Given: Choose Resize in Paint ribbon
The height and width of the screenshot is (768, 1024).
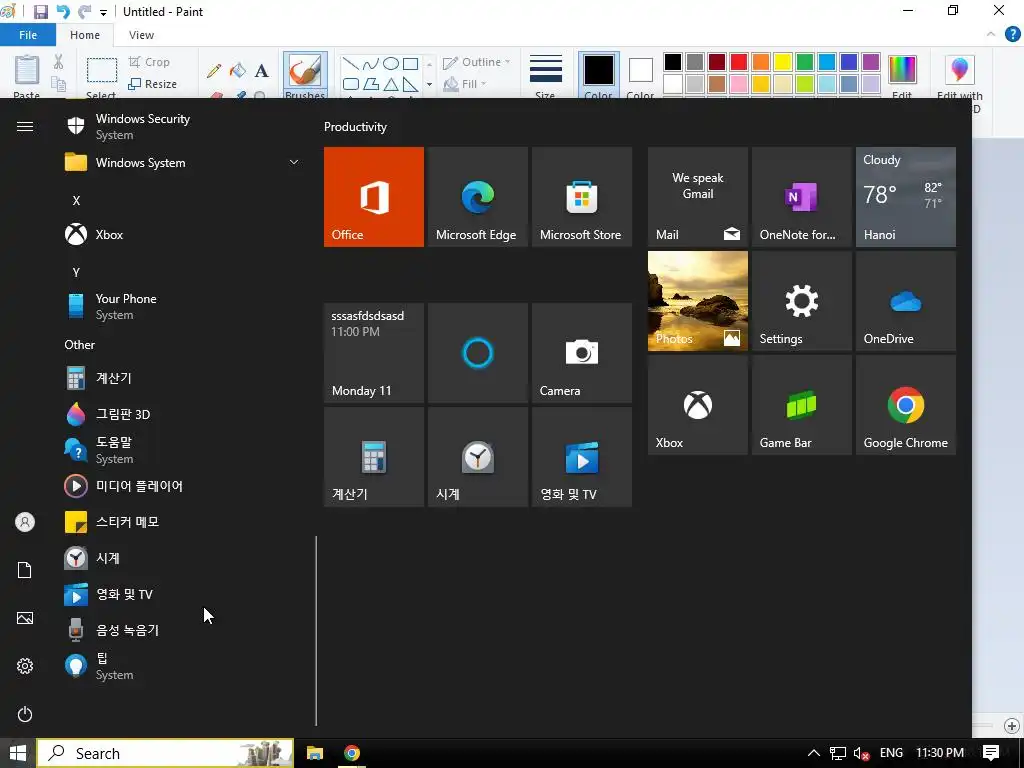Looking at the screenshot, I should (x=153, y=84).
